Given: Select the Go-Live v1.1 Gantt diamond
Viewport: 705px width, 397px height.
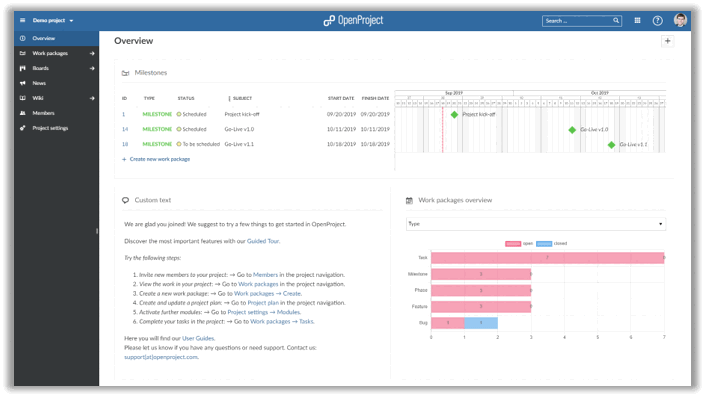Looking at the screenshot, I should pos(611,145).
